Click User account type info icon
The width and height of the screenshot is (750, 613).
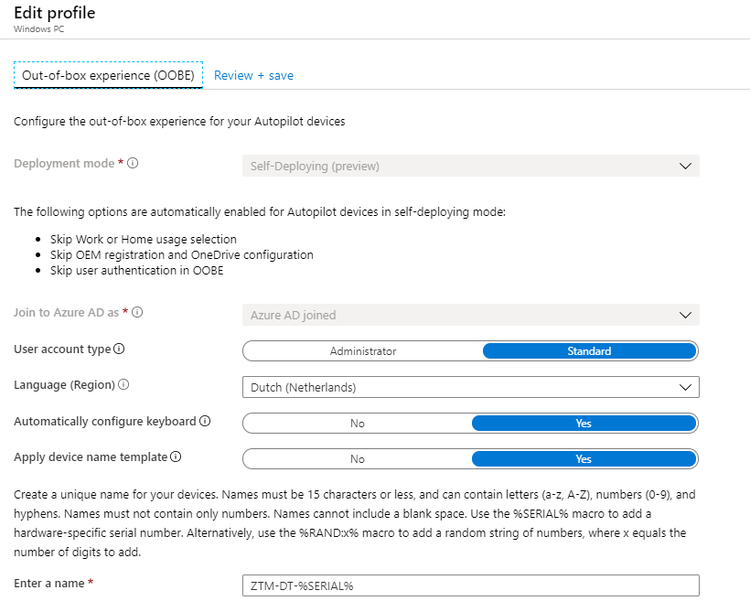click(x=119, y=350)
